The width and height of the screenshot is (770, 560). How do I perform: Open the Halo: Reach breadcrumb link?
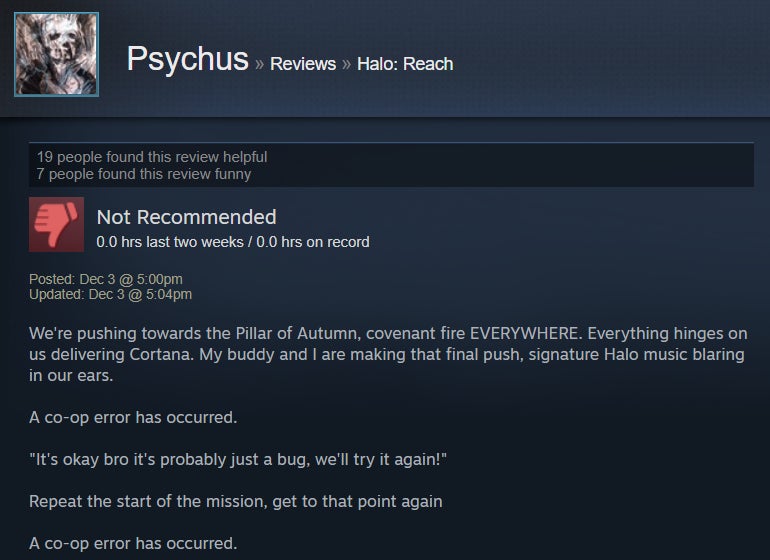(405, 64)
